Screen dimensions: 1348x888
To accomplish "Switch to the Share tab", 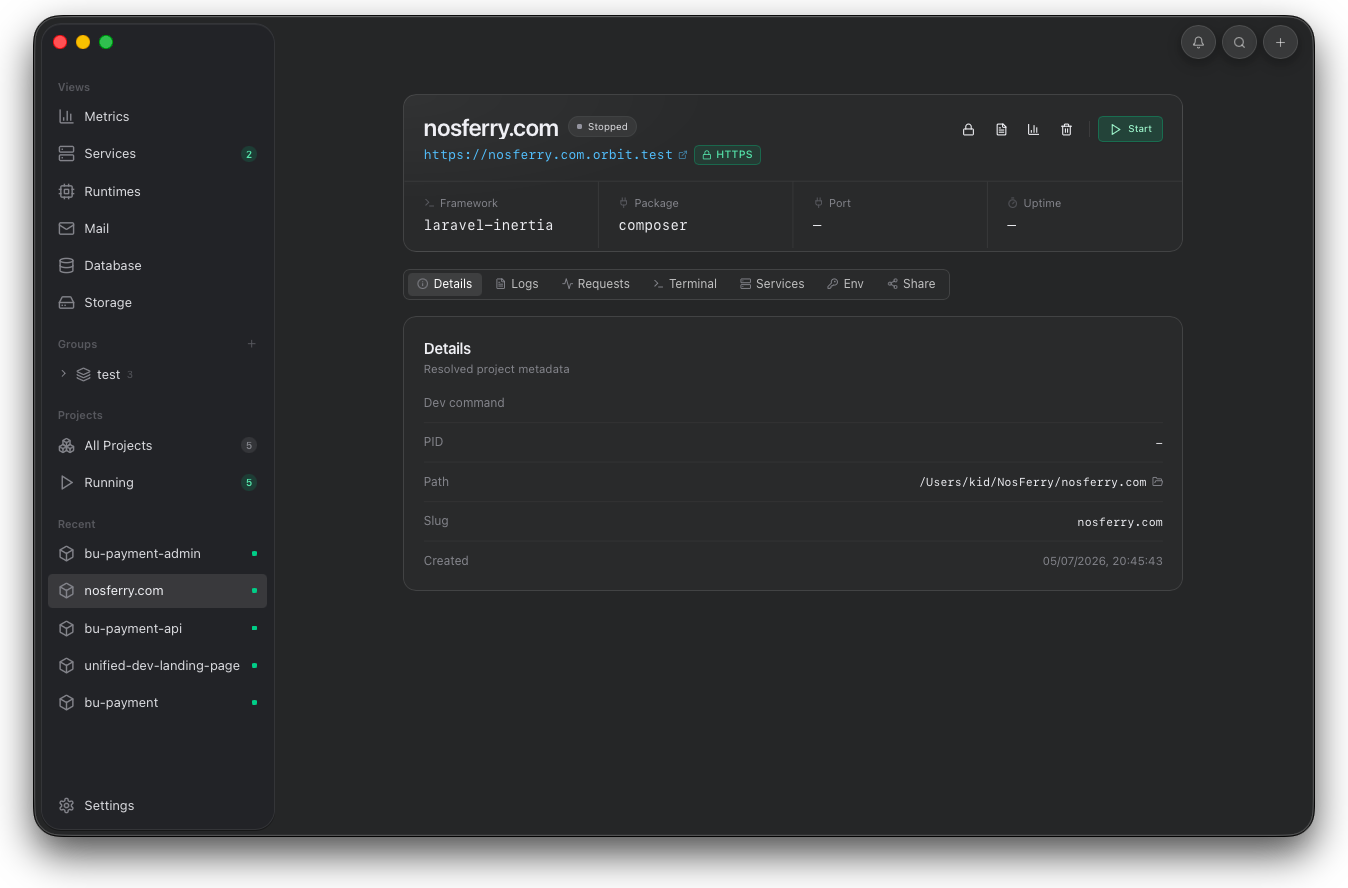I will click(x=911, y=284).
